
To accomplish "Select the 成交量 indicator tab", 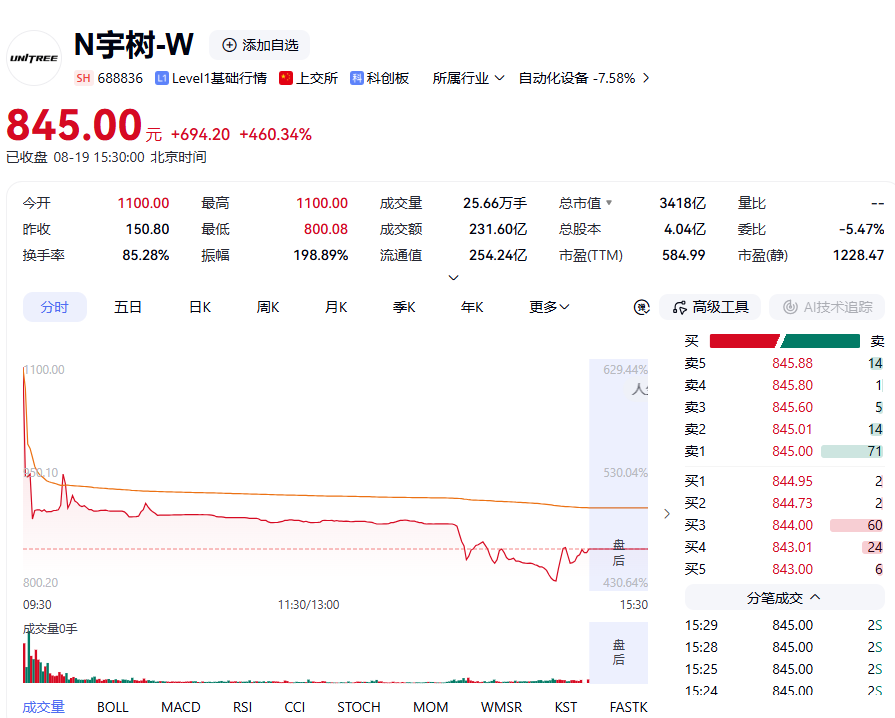I will pos(43,707).
